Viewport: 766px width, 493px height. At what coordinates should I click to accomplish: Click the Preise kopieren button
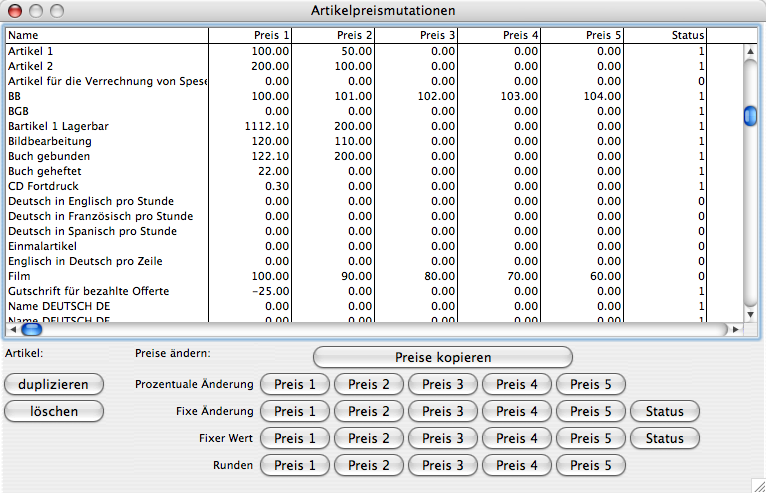point(442,357)
